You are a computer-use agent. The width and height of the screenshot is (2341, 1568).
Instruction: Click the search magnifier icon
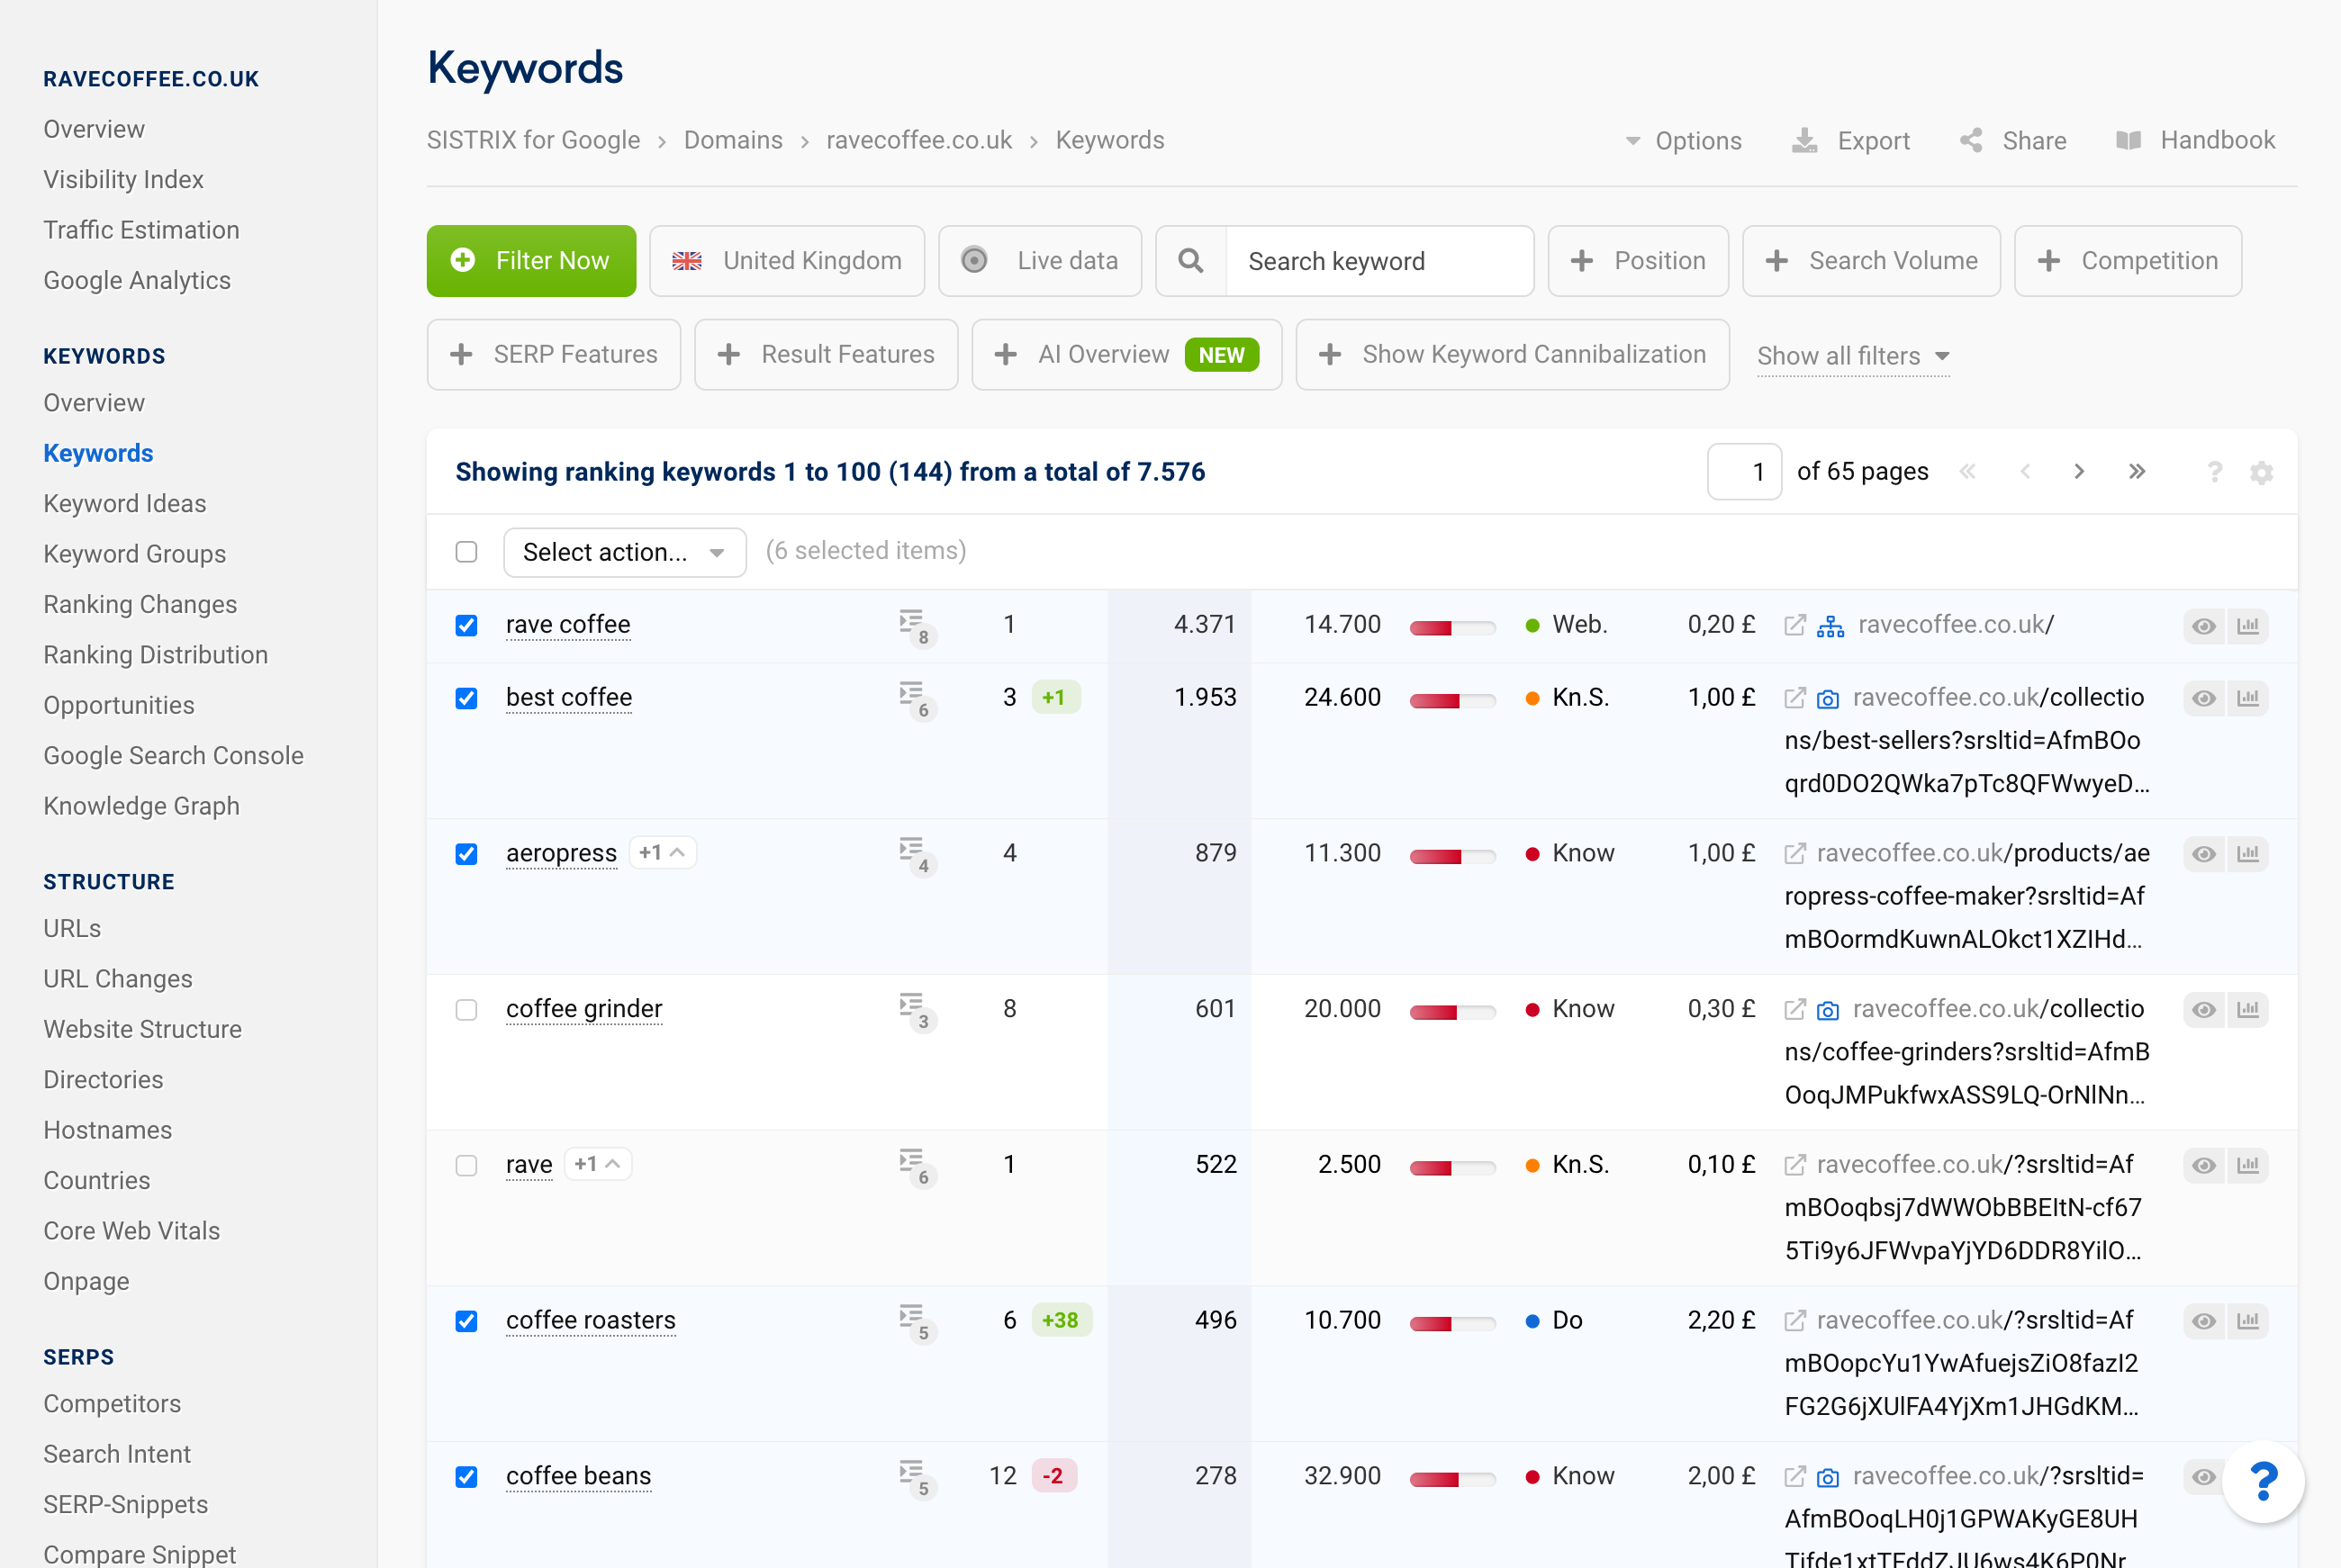pos(1191,261)
